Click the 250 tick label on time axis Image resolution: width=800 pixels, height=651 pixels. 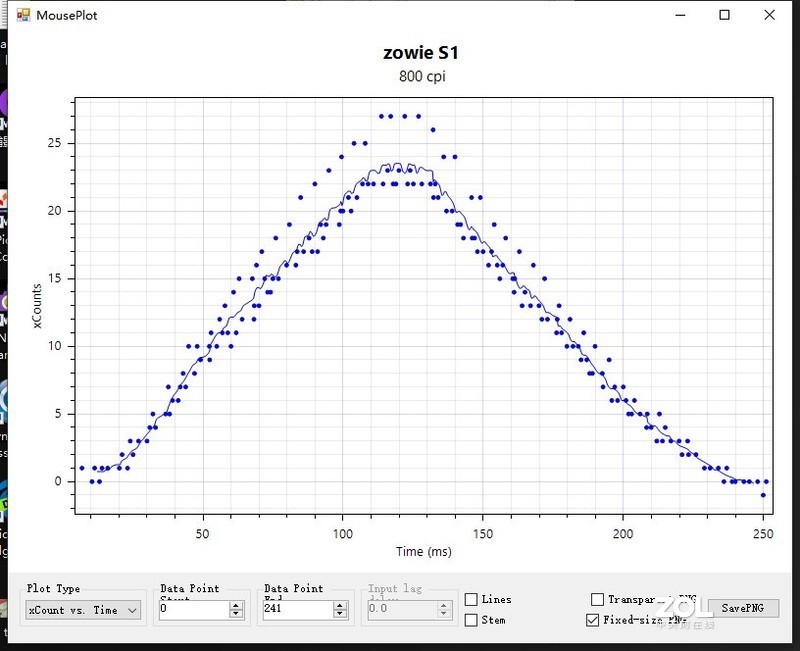point(763,534)
